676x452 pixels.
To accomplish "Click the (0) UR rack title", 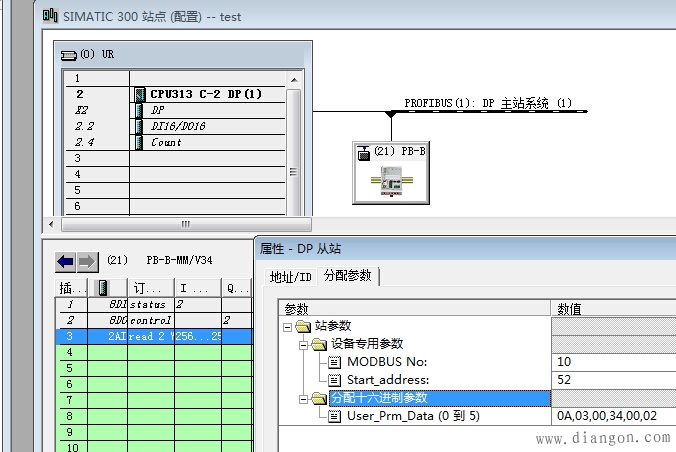I will tap(97, 54).
